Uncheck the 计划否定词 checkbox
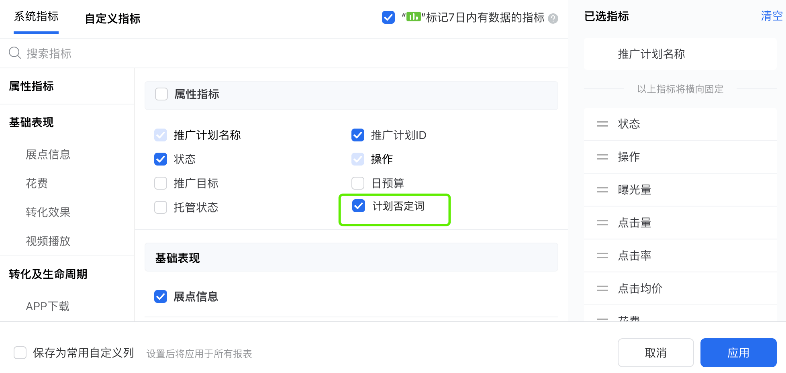 [358, 206]
